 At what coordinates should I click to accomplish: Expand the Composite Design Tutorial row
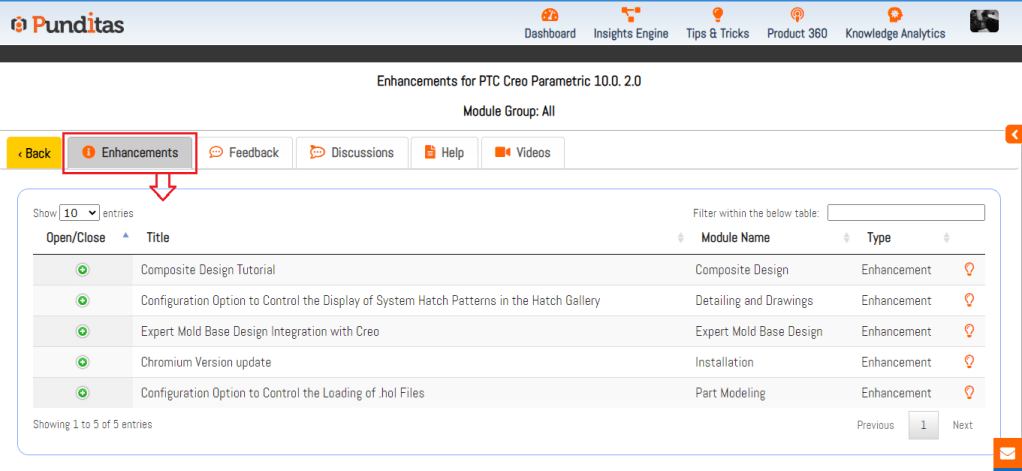click(x=82, y=270)
